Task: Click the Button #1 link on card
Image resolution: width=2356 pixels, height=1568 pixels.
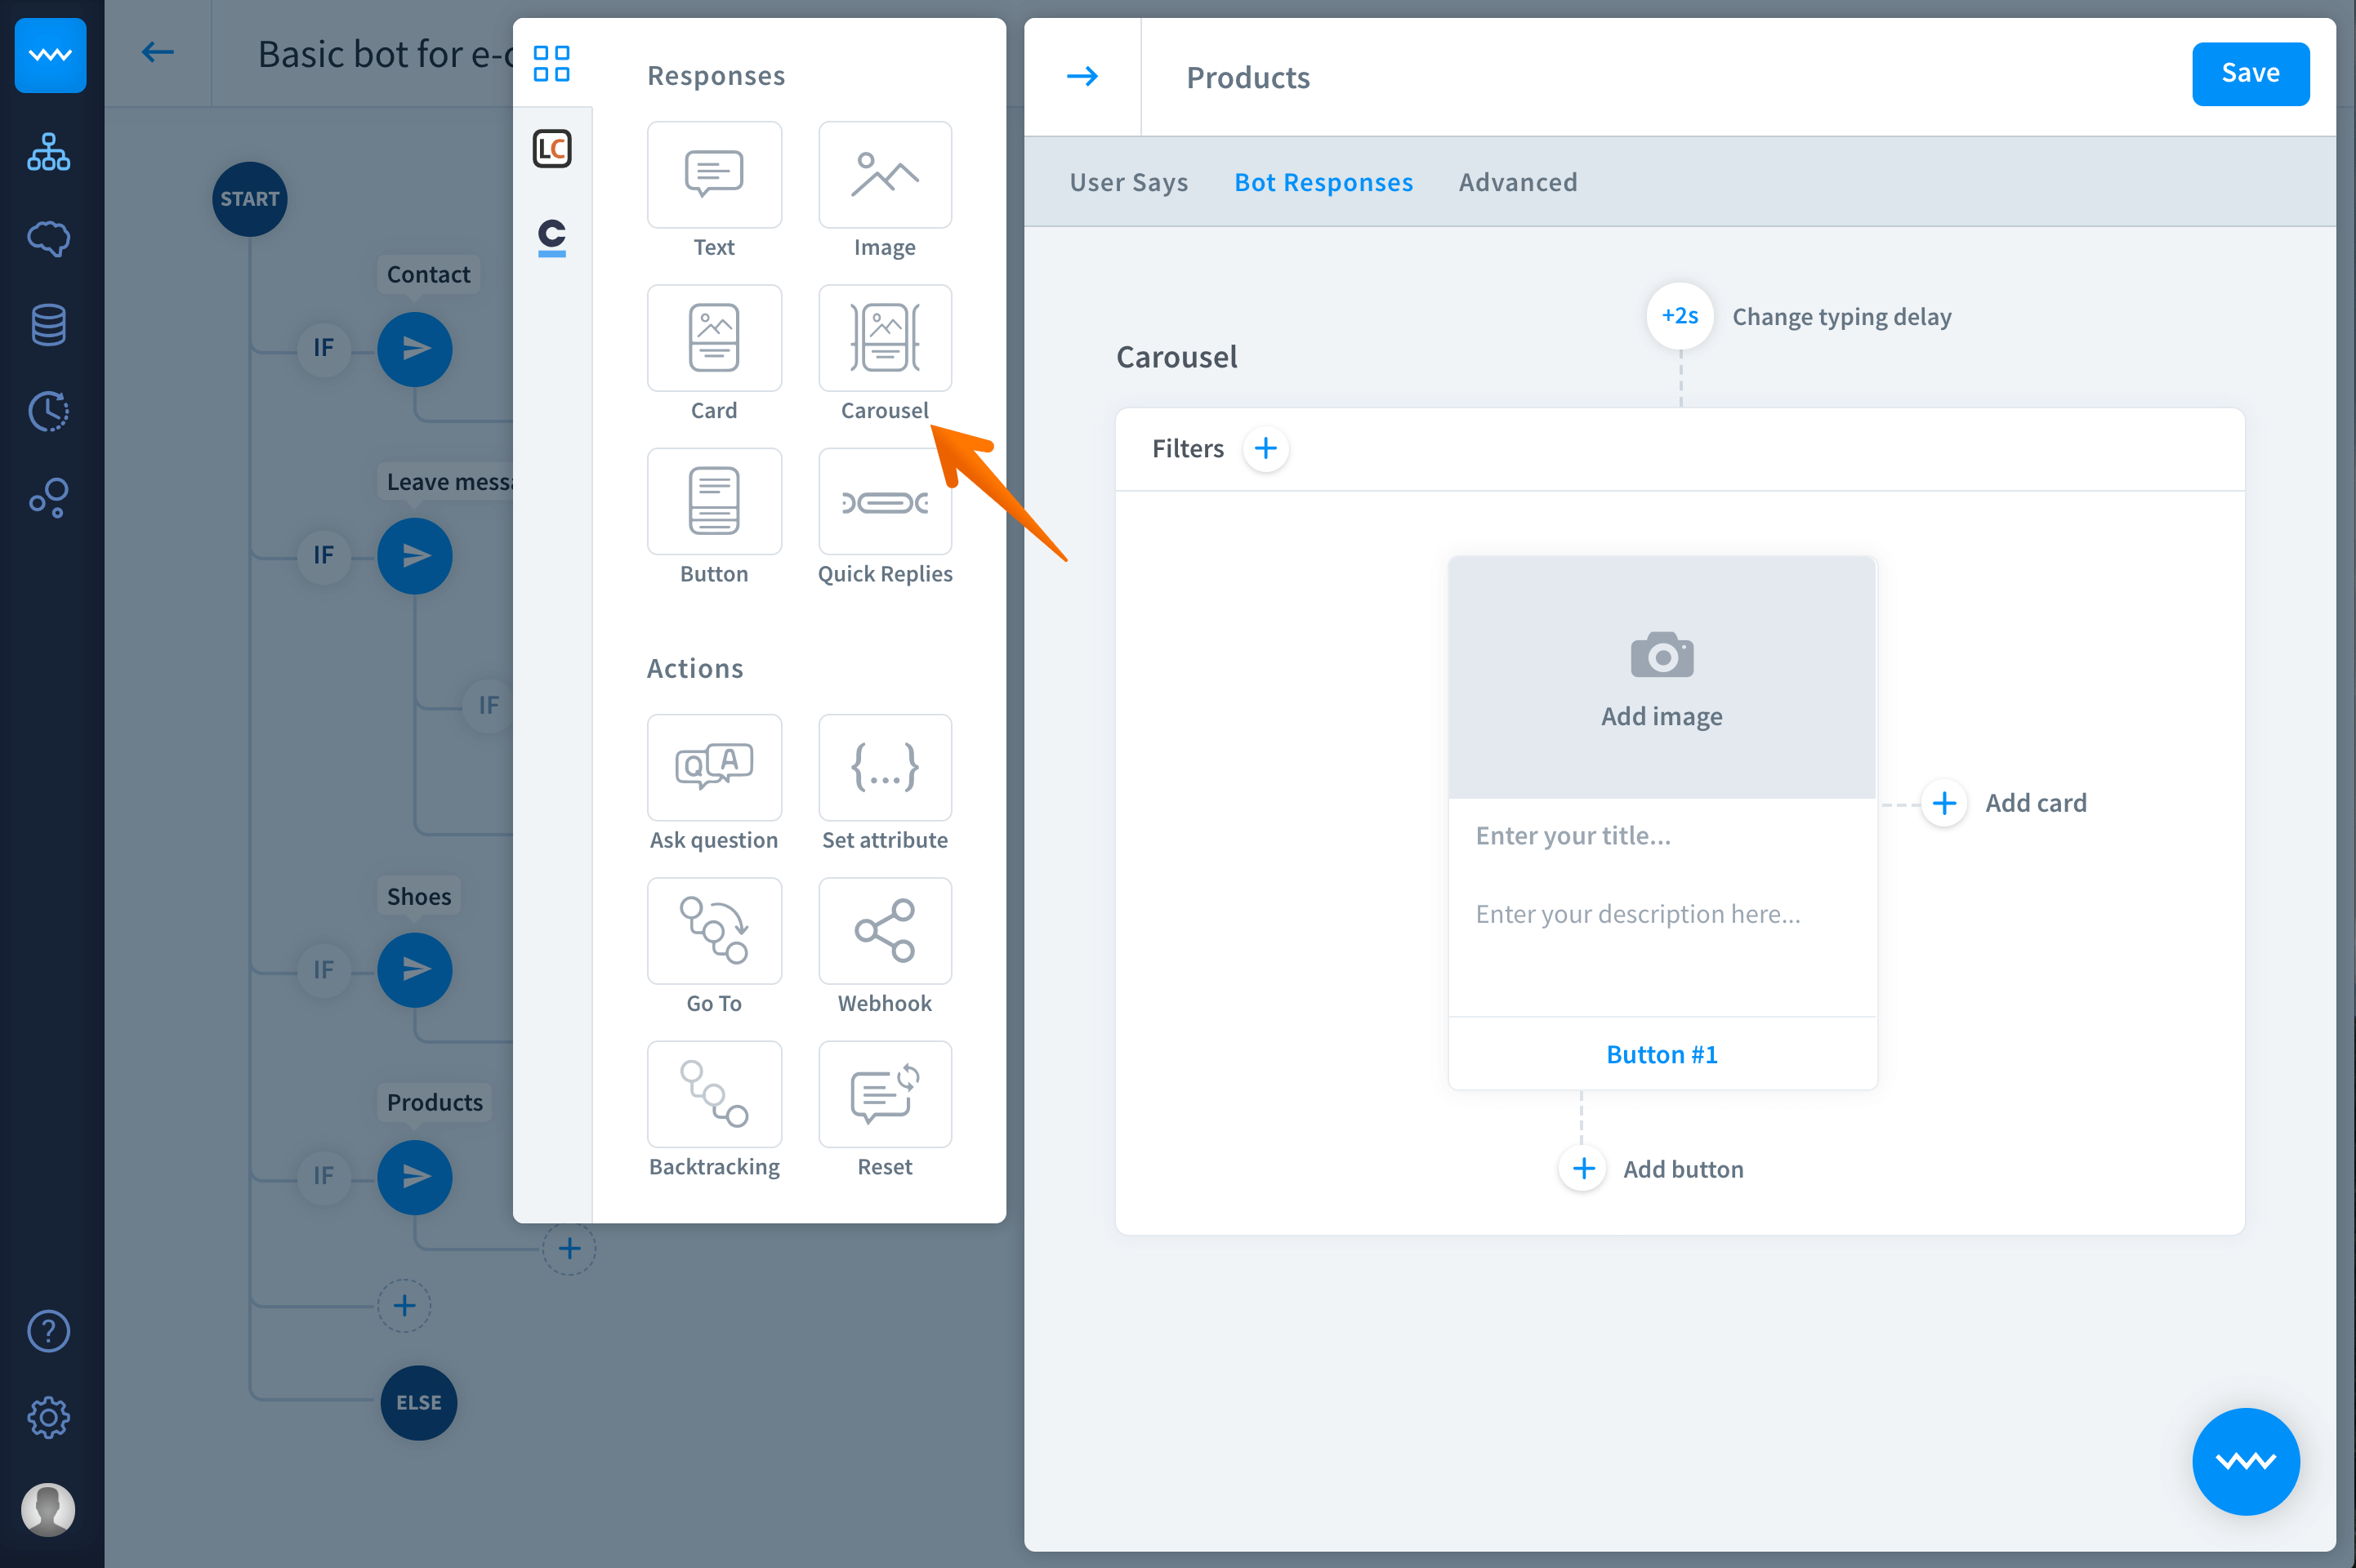Action: tap(1661, 1054)
